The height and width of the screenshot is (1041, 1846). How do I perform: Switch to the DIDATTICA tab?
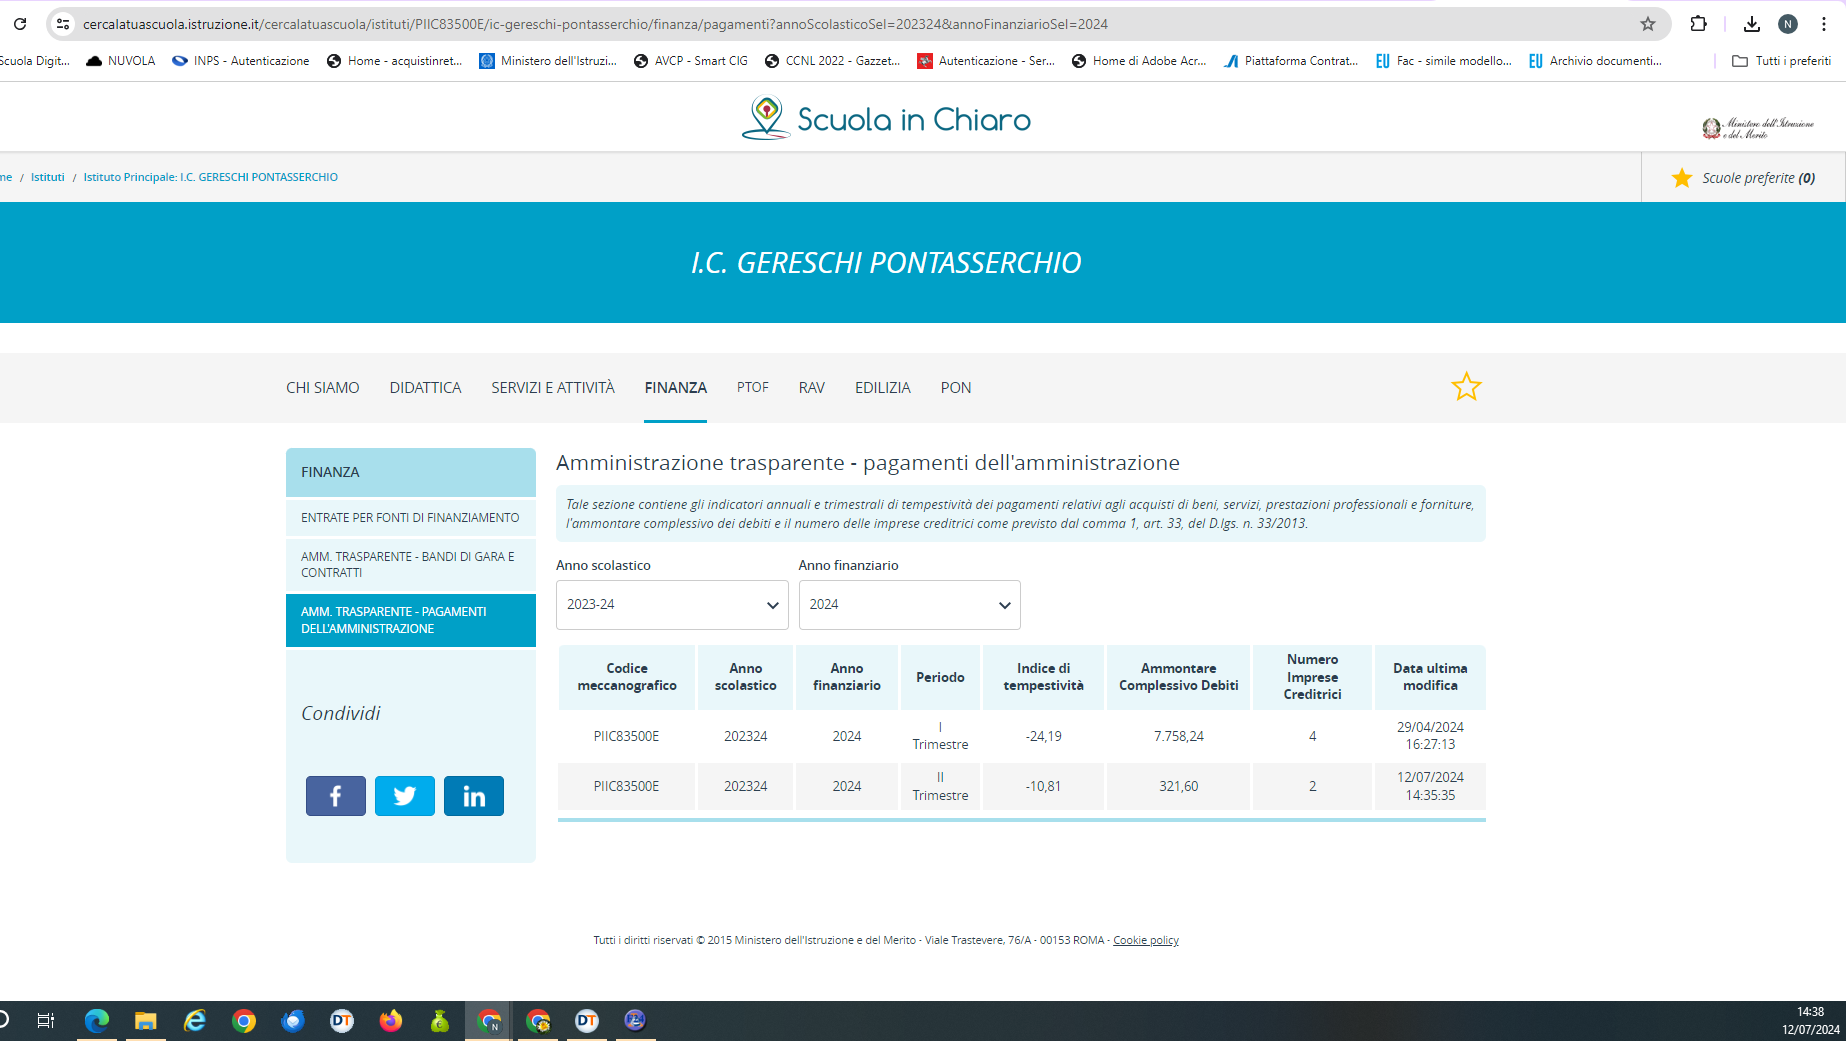pos(425,388)
